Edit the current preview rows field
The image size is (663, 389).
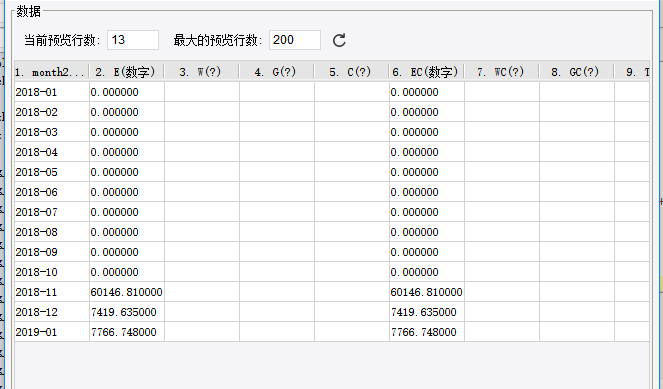tap(133, 40)
